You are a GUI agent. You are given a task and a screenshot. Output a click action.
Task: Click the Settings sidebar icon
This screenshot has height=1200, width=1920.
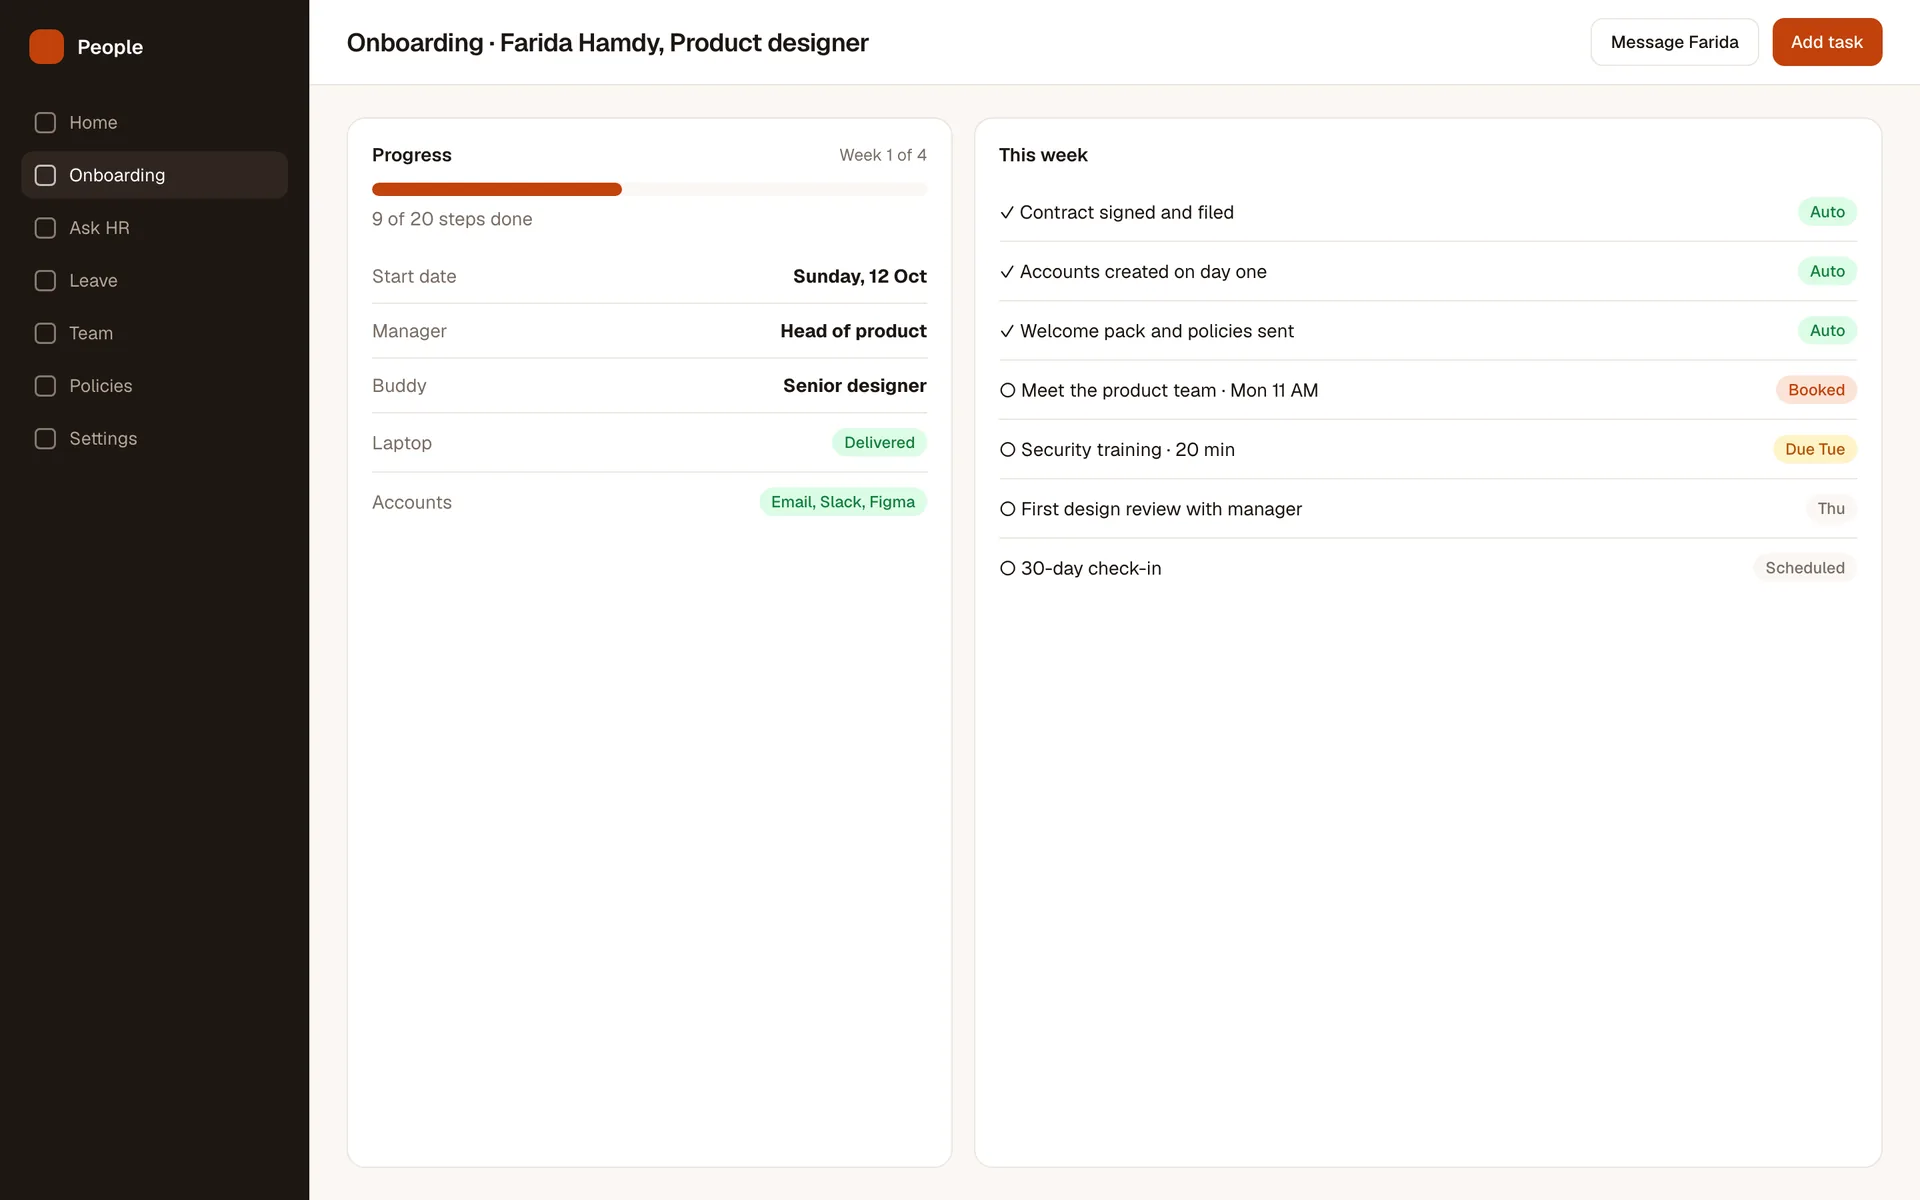[45, 439]
